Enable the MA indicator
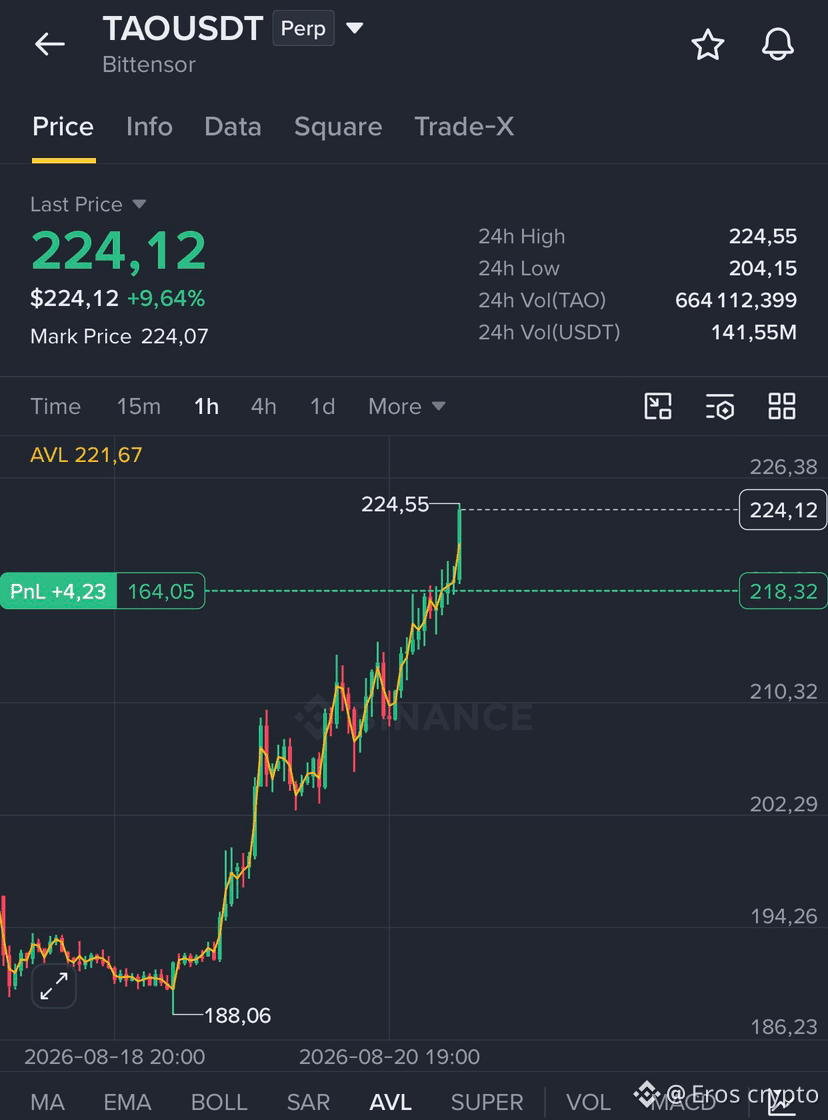The width and height of the screenshot is (828, 1120). [x=48, y=1101]
